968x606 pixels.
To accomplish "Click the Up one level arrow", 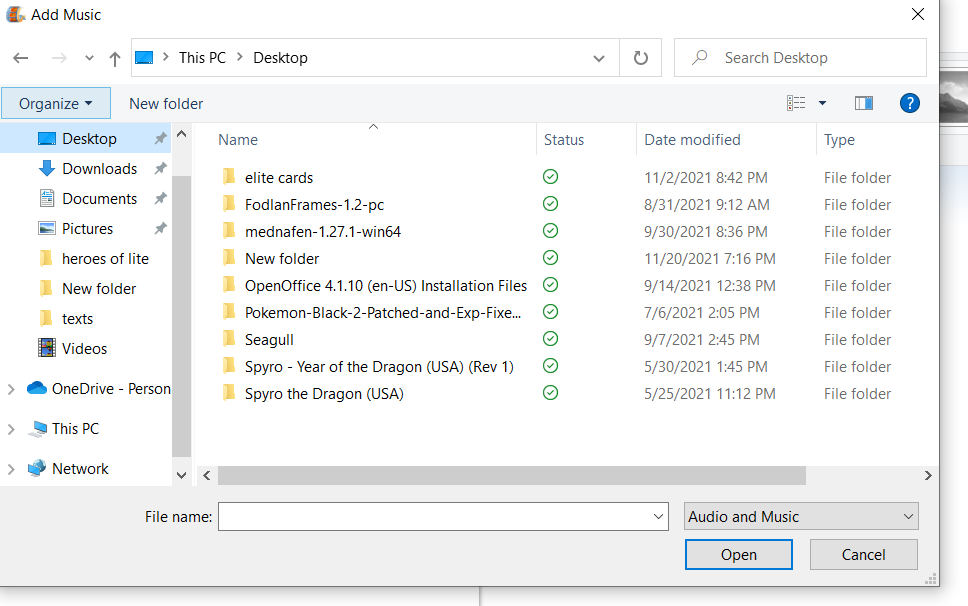I will tap(115, 59).
